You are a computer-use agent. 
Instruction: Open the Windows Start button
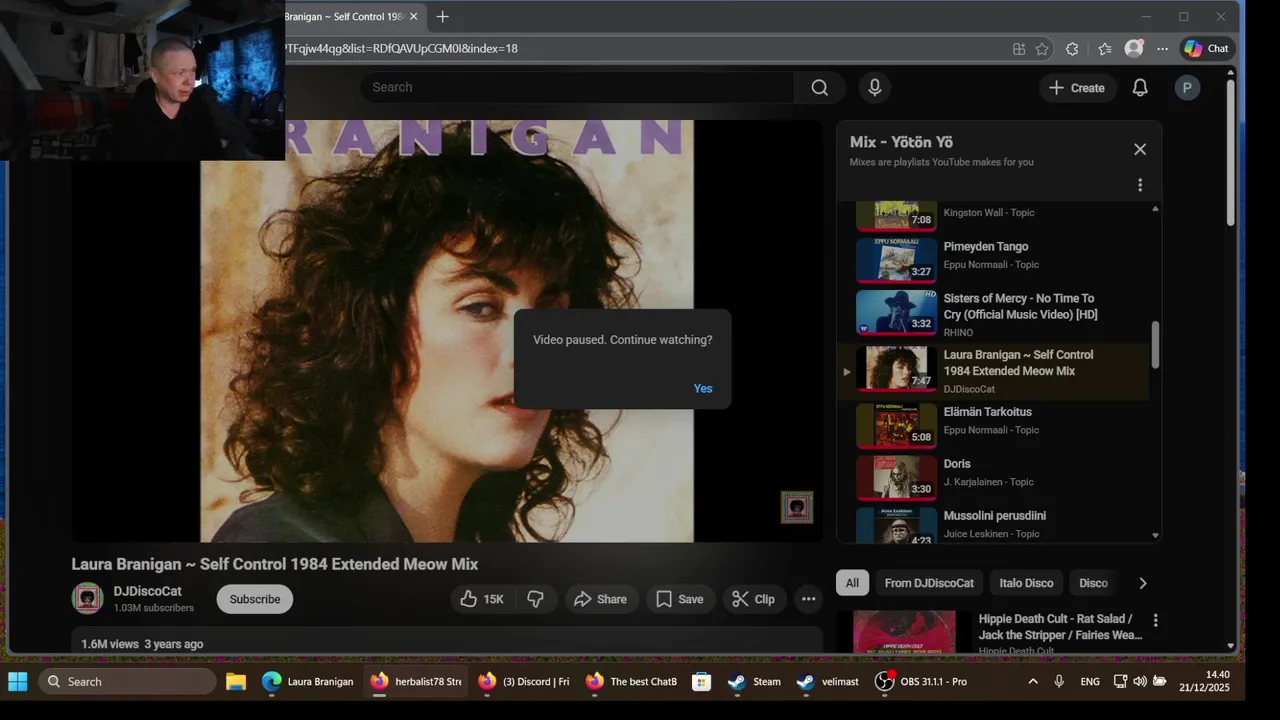click(x=18, y=681)
